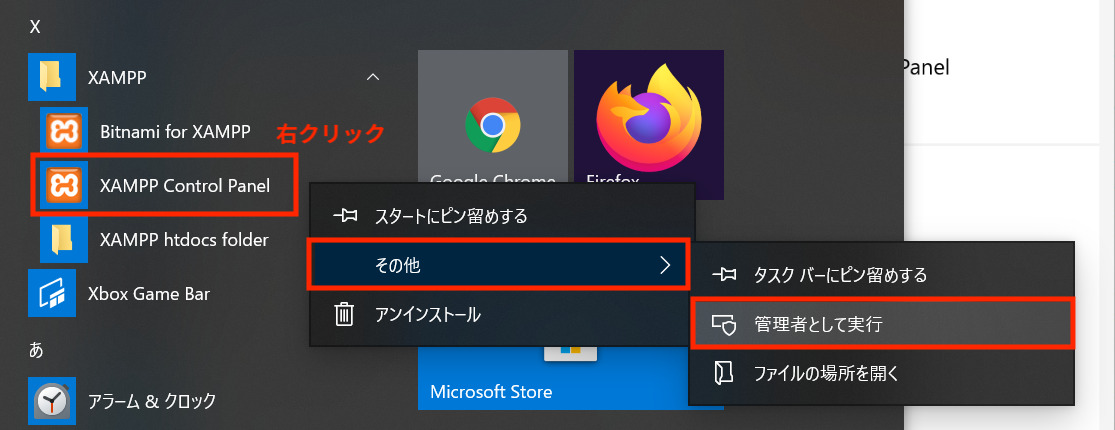Expand その他 submenu arrow

pos(666,265)
